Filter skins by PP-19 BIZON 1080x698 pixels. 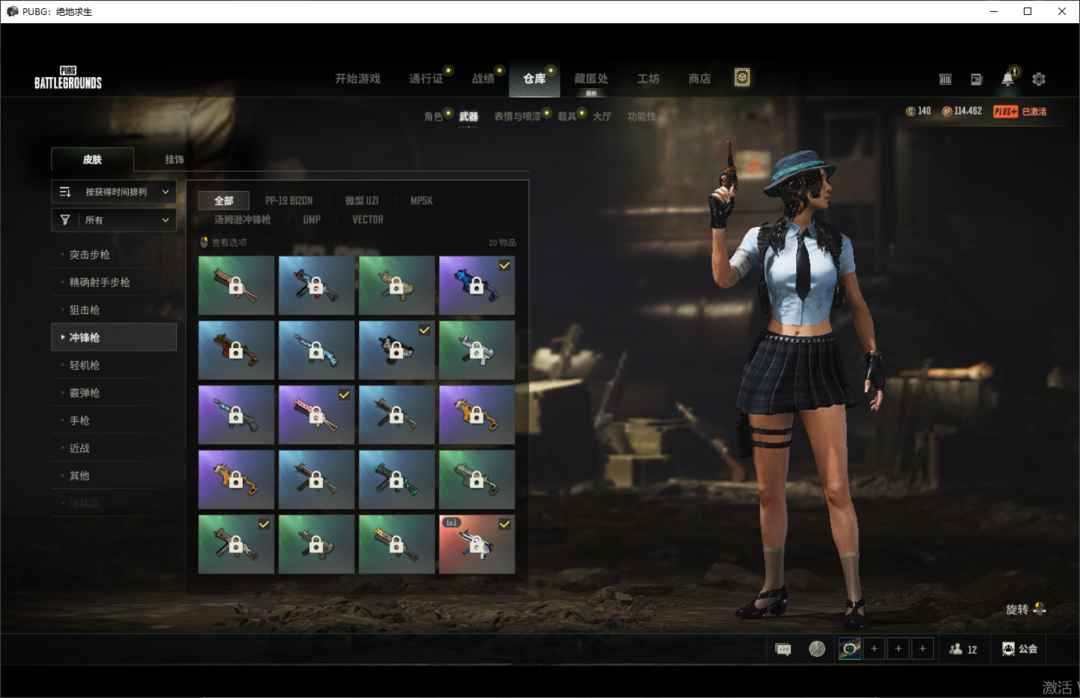tap(289, 201)
